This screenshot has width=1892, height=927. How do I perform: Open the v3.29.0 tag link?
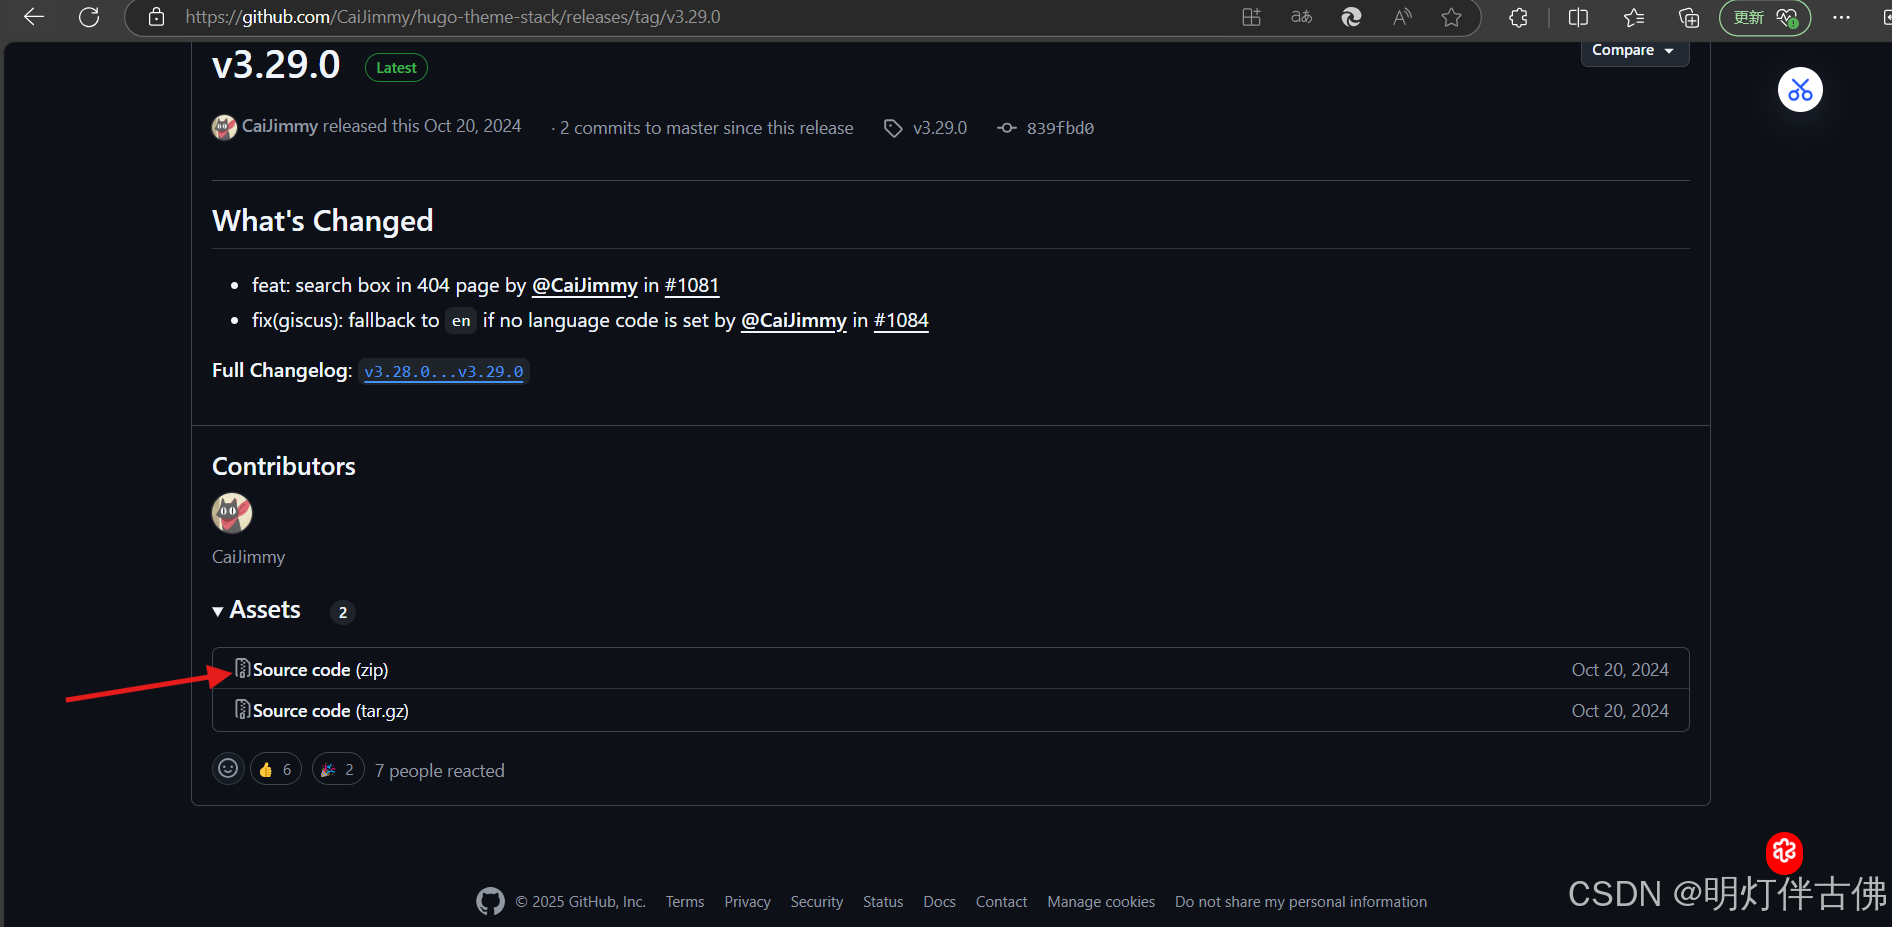[x=939, y=128]
